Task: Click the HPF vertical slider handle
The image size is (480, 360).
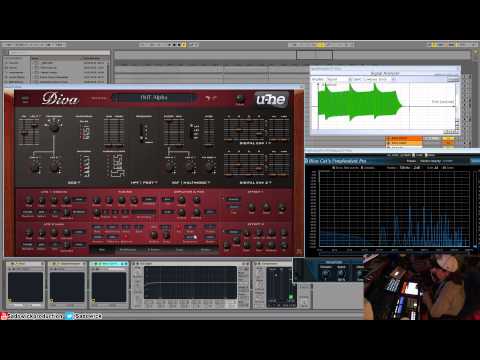Action: tap(143, 137)
